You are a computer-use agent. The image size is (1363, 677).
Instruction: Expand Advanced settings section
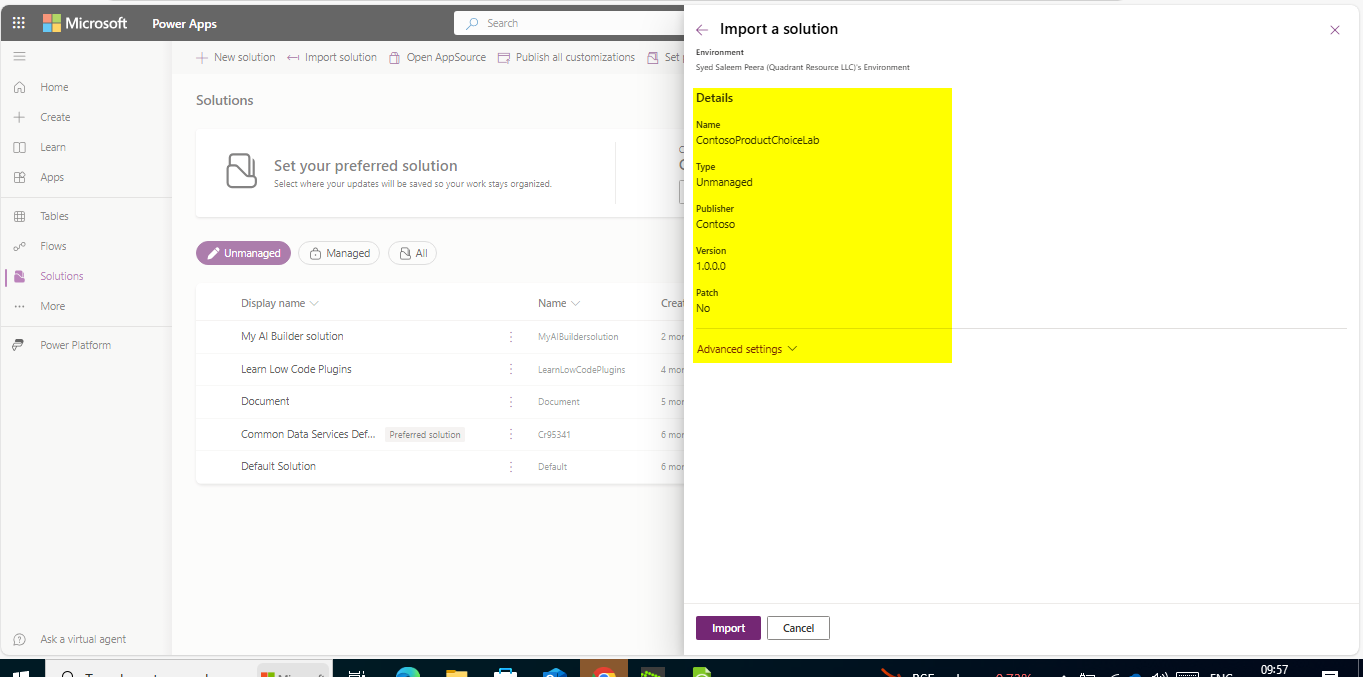747,349
